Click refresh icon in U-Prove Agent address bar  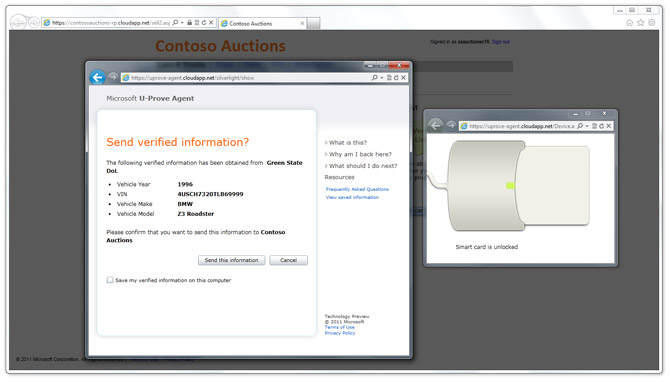396,78
